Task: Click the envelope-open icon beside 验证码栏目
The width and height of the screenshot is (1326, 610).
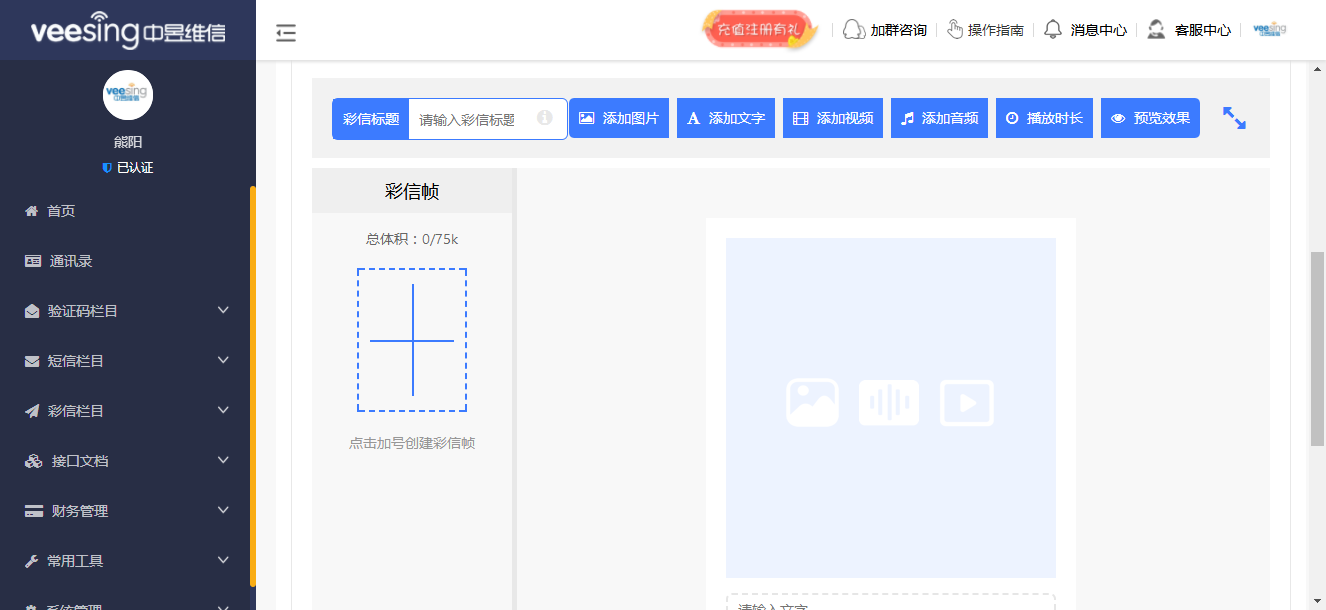Action: [x=32, y=311]
